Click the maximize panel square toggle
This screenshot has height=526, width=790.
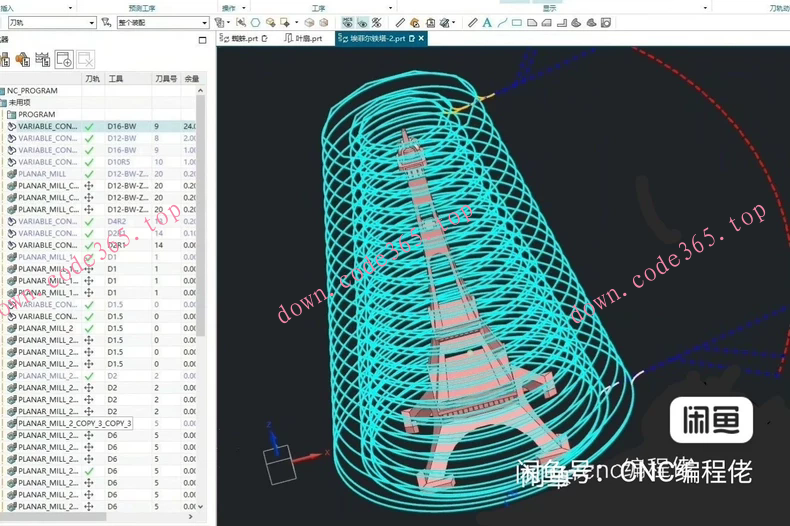point(202,39)
